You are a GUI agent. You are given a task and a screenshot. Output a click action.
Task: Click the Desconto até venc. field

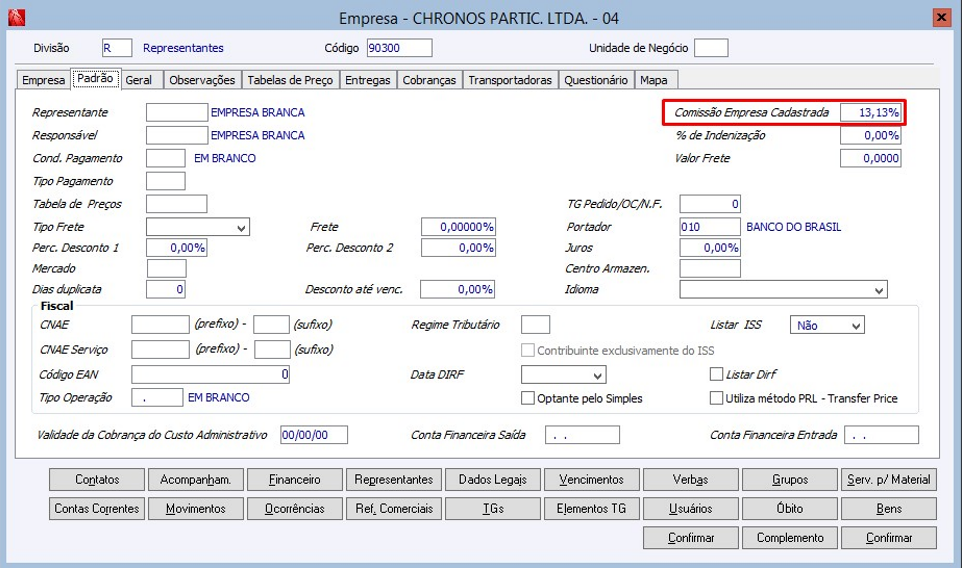(x=458, y=290)
